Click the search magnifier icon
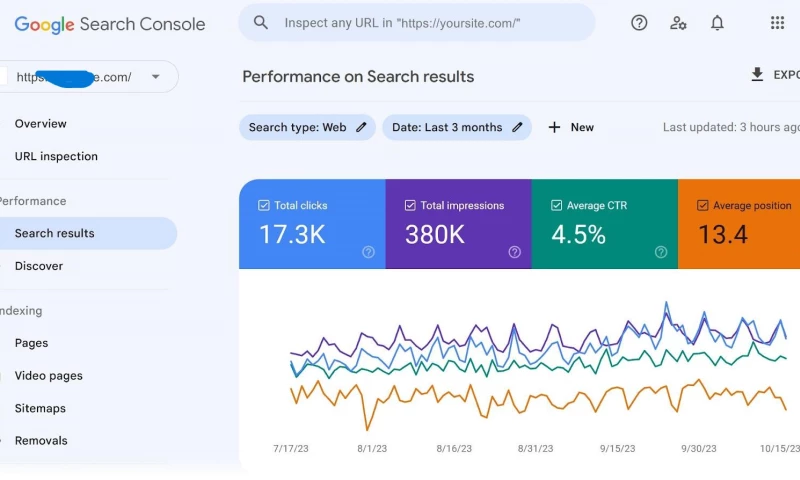This screenshot has height=480, width=800. click(x=261, y=22)
